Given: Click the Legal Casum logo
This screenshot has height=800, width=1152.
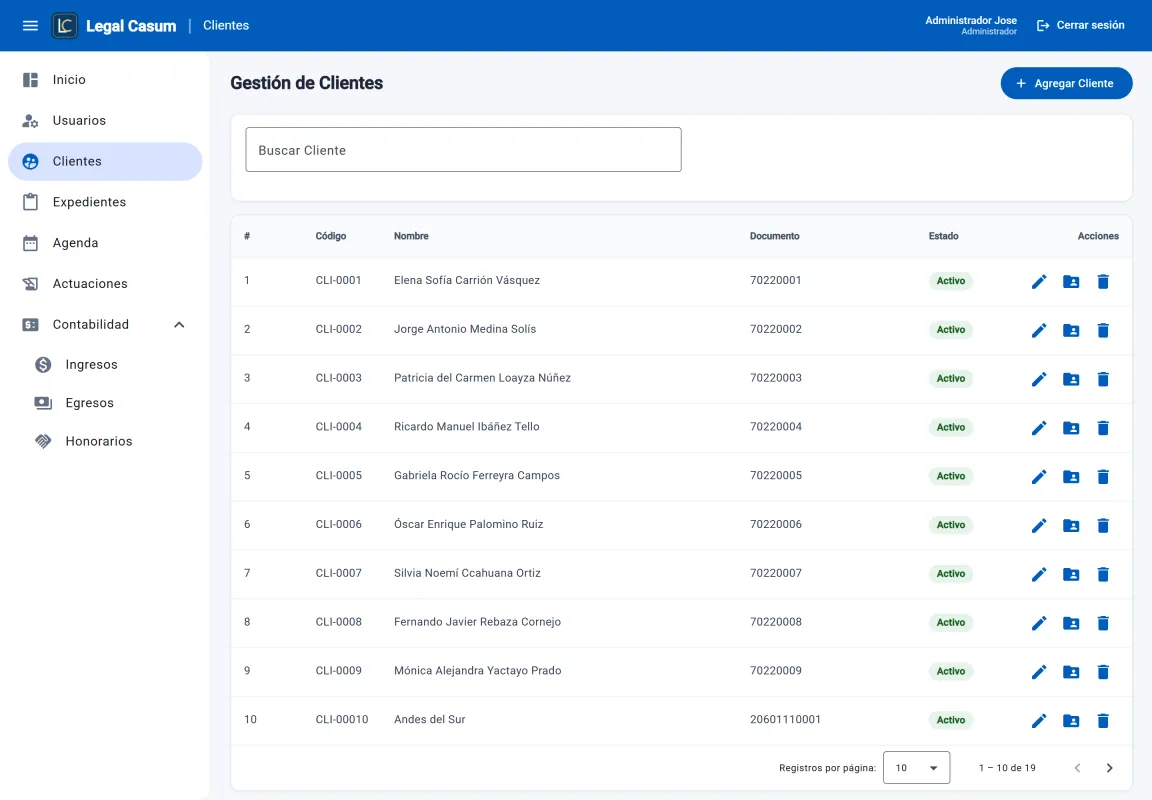Looking at the screenshot, I should click(x=65, y=26).
